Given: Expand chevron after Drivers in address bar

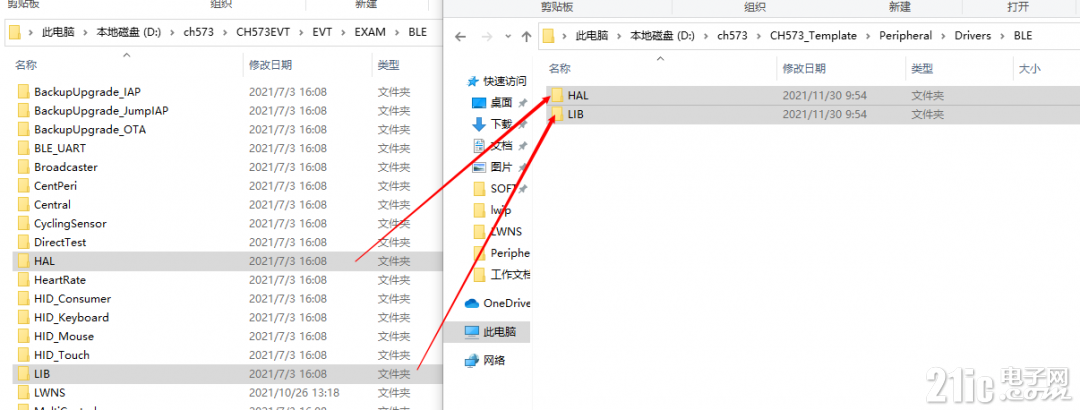Looking at the screenshot, I should (x=1003, y=35).
